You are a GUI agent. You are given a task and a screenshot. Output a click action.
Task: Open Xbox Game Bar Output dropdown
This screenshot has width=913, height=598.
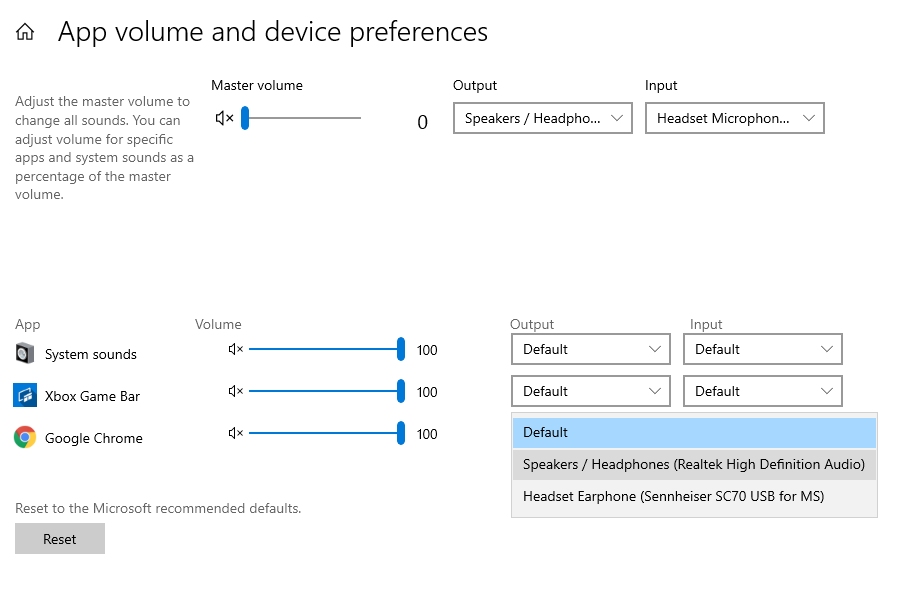590,392
